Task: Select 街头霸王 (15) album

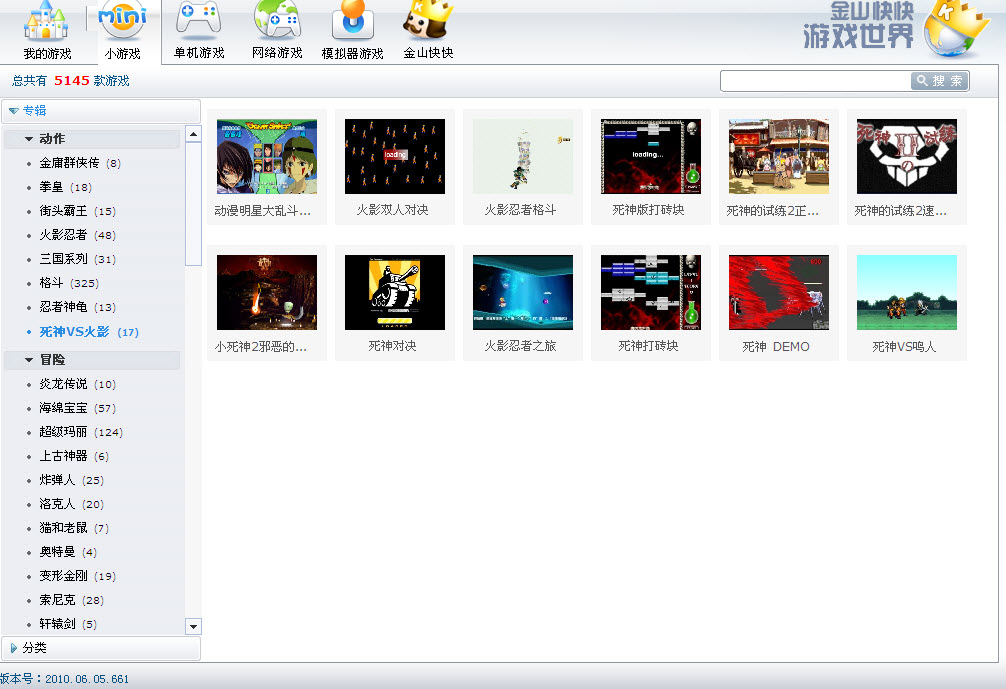Action: click(78, 211)
